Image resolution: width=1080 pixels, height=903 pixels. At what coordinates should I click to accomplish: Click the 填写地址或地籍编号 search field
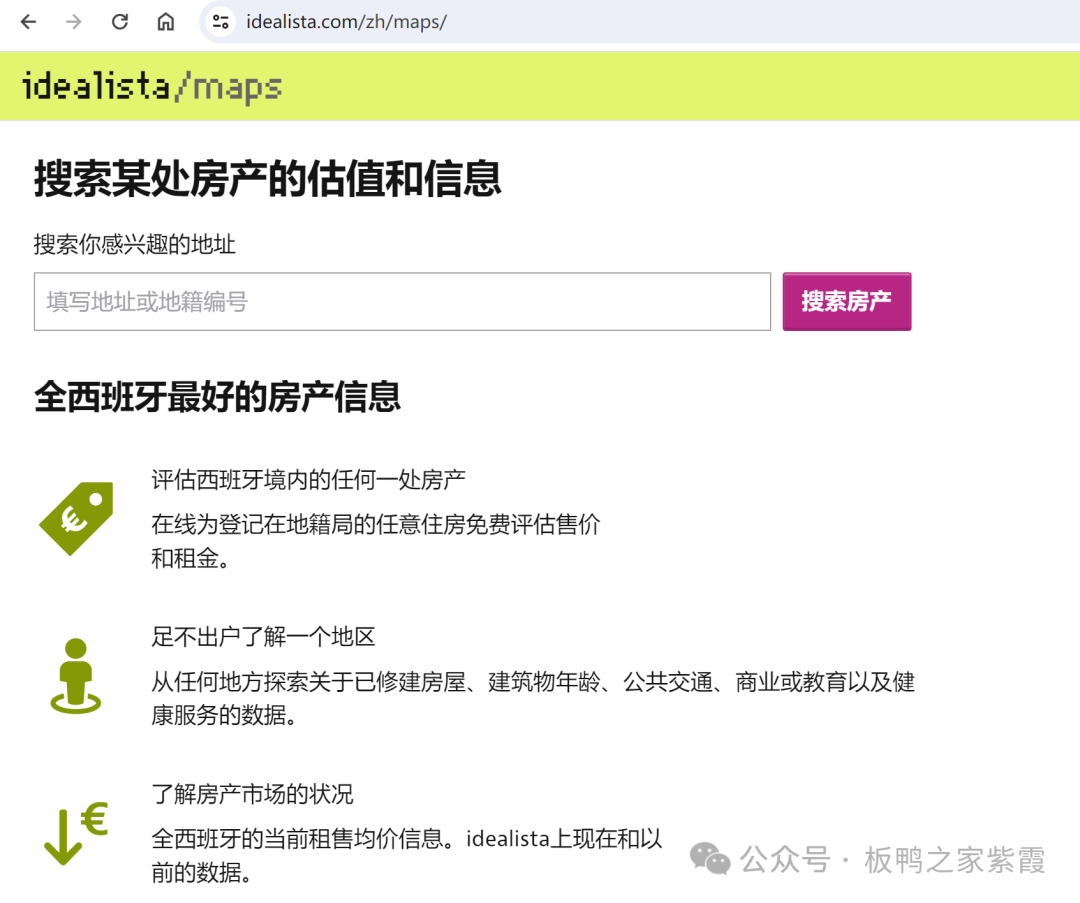coord(402,301)
